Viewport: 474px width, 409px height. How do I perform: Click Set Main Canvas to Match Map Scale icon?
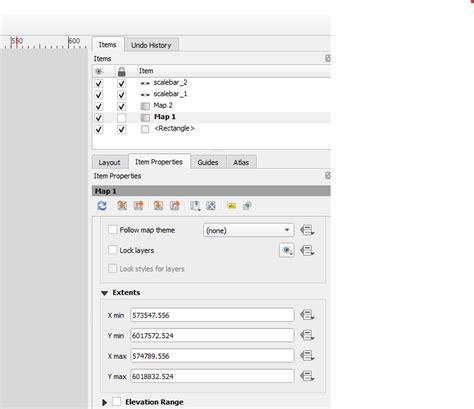point(175,206)
